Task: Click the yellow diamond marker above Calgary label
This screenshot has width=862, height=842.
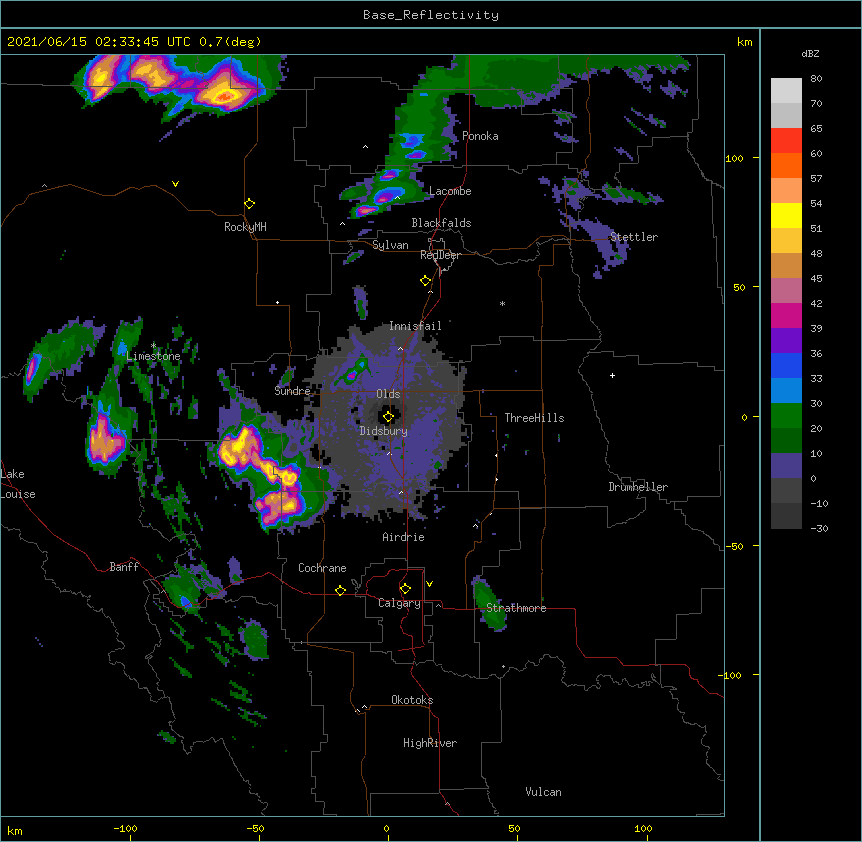Action: click(405, 589)
